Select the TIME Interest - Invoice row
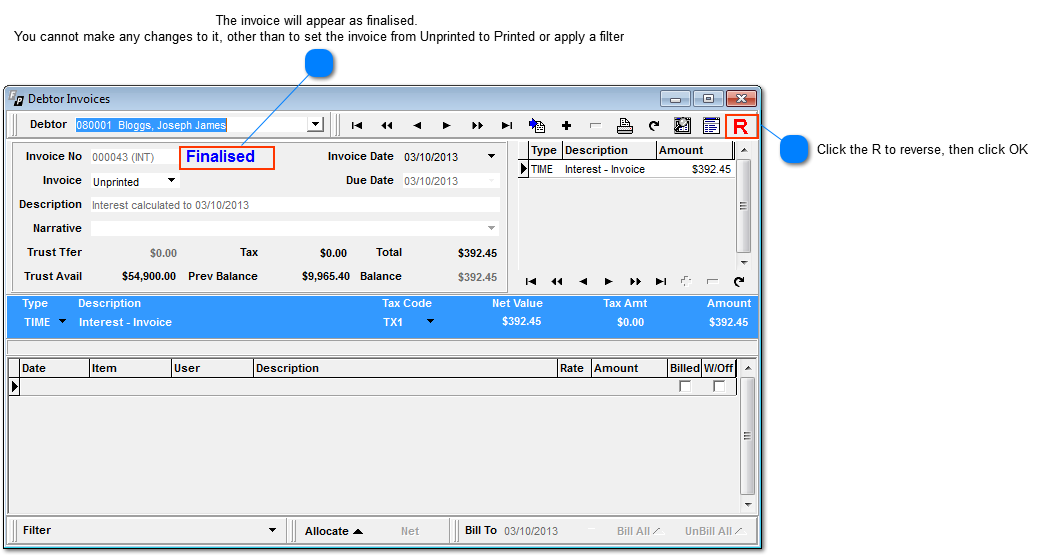This screenshot has width=1044, height=557. tap(630, 170)
